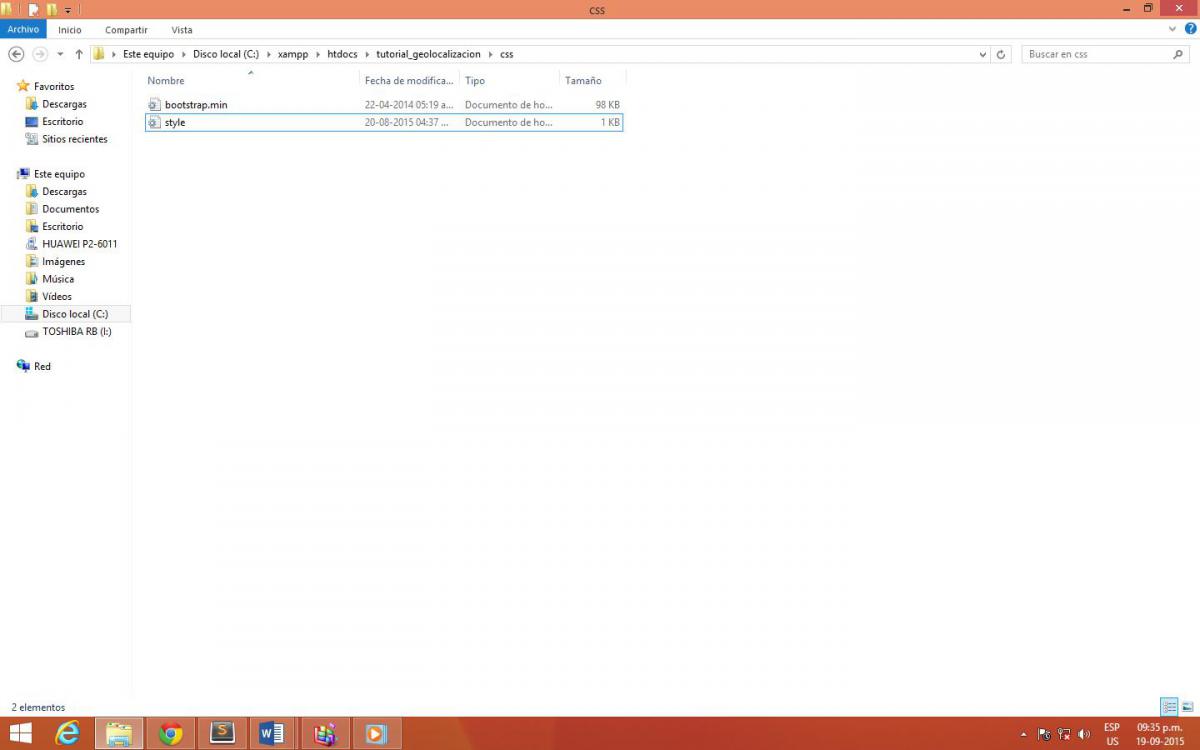
Task: Click xampp in the address path
Action: click(293, 54)
